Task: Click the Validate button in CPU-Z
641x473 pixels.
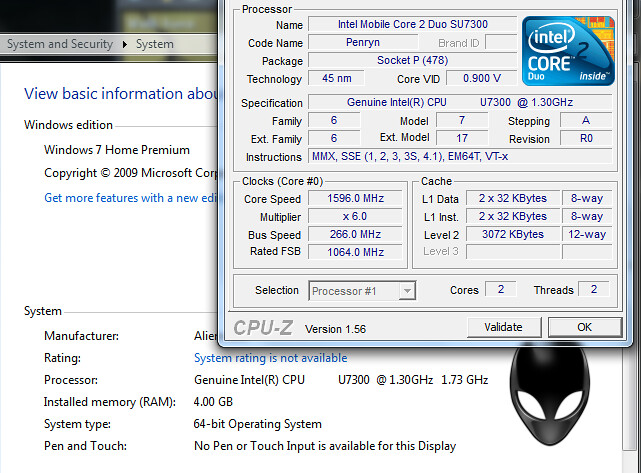Action: [504, 327]
